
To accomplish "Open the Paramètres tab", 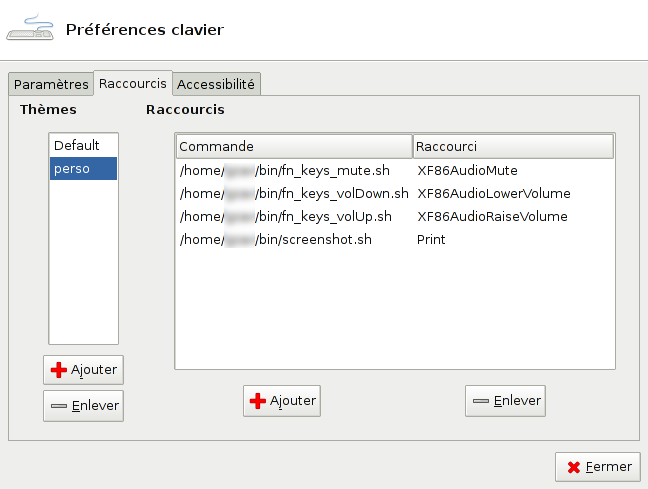I will tap(51, 84).
